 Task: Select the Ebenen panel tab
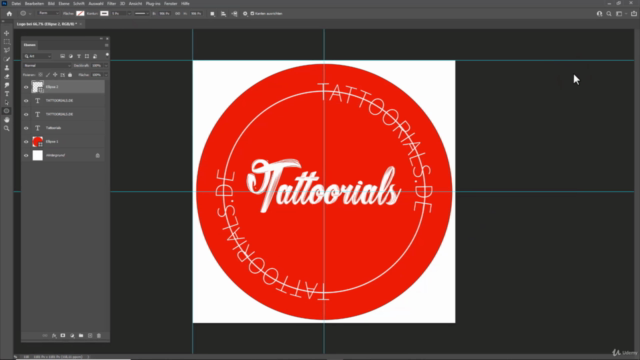tap(29, 45)
